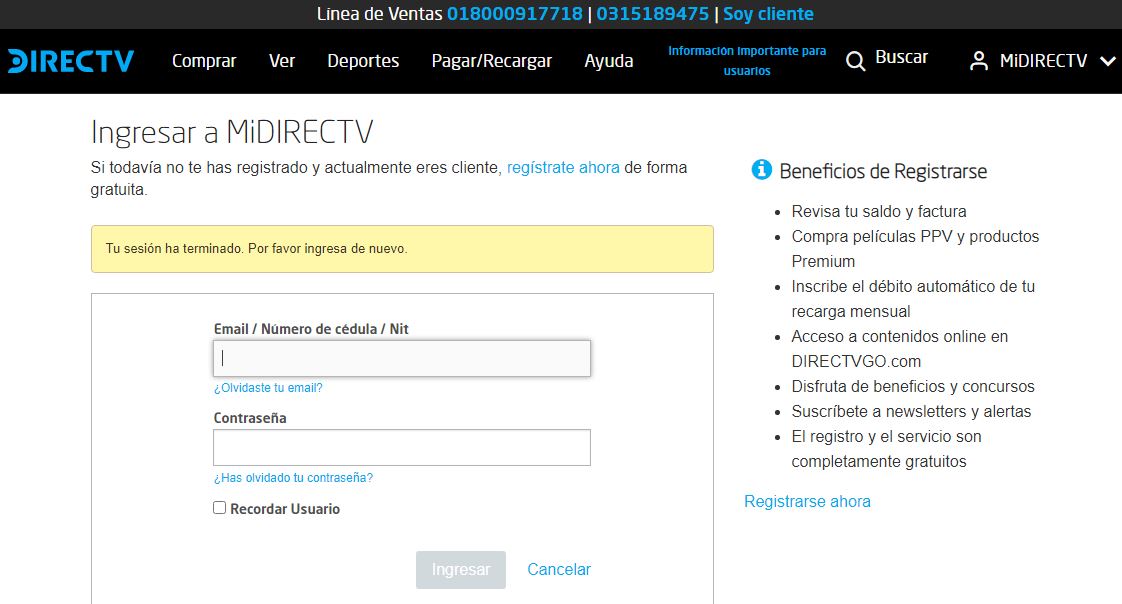The width and height of the screenshot is (1122, 604).
Task: Click the ¿Olvidaste tu email? link
Action: 268,388
